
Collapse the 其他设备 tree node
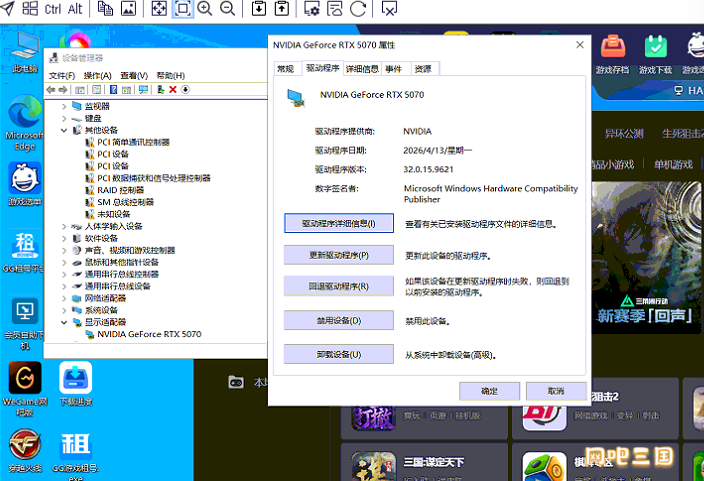[x=64, y=130]
